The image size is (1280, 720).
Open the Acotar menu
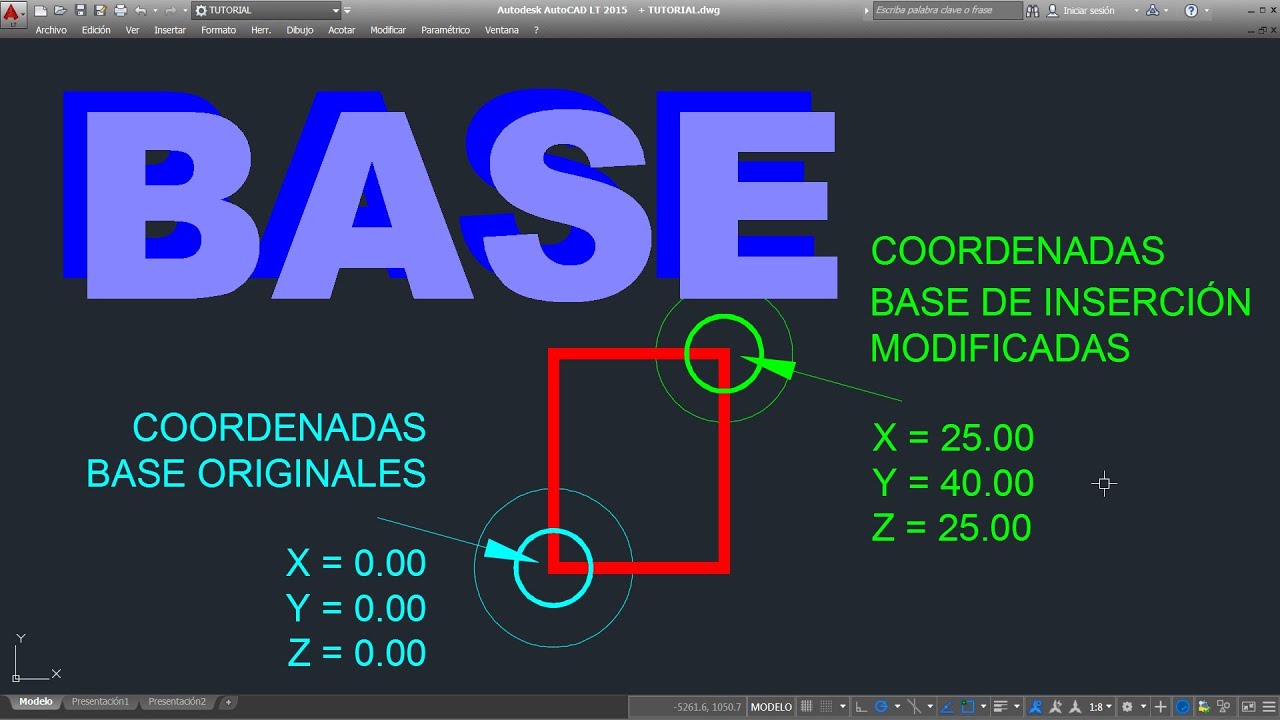(x=342, y=30)
